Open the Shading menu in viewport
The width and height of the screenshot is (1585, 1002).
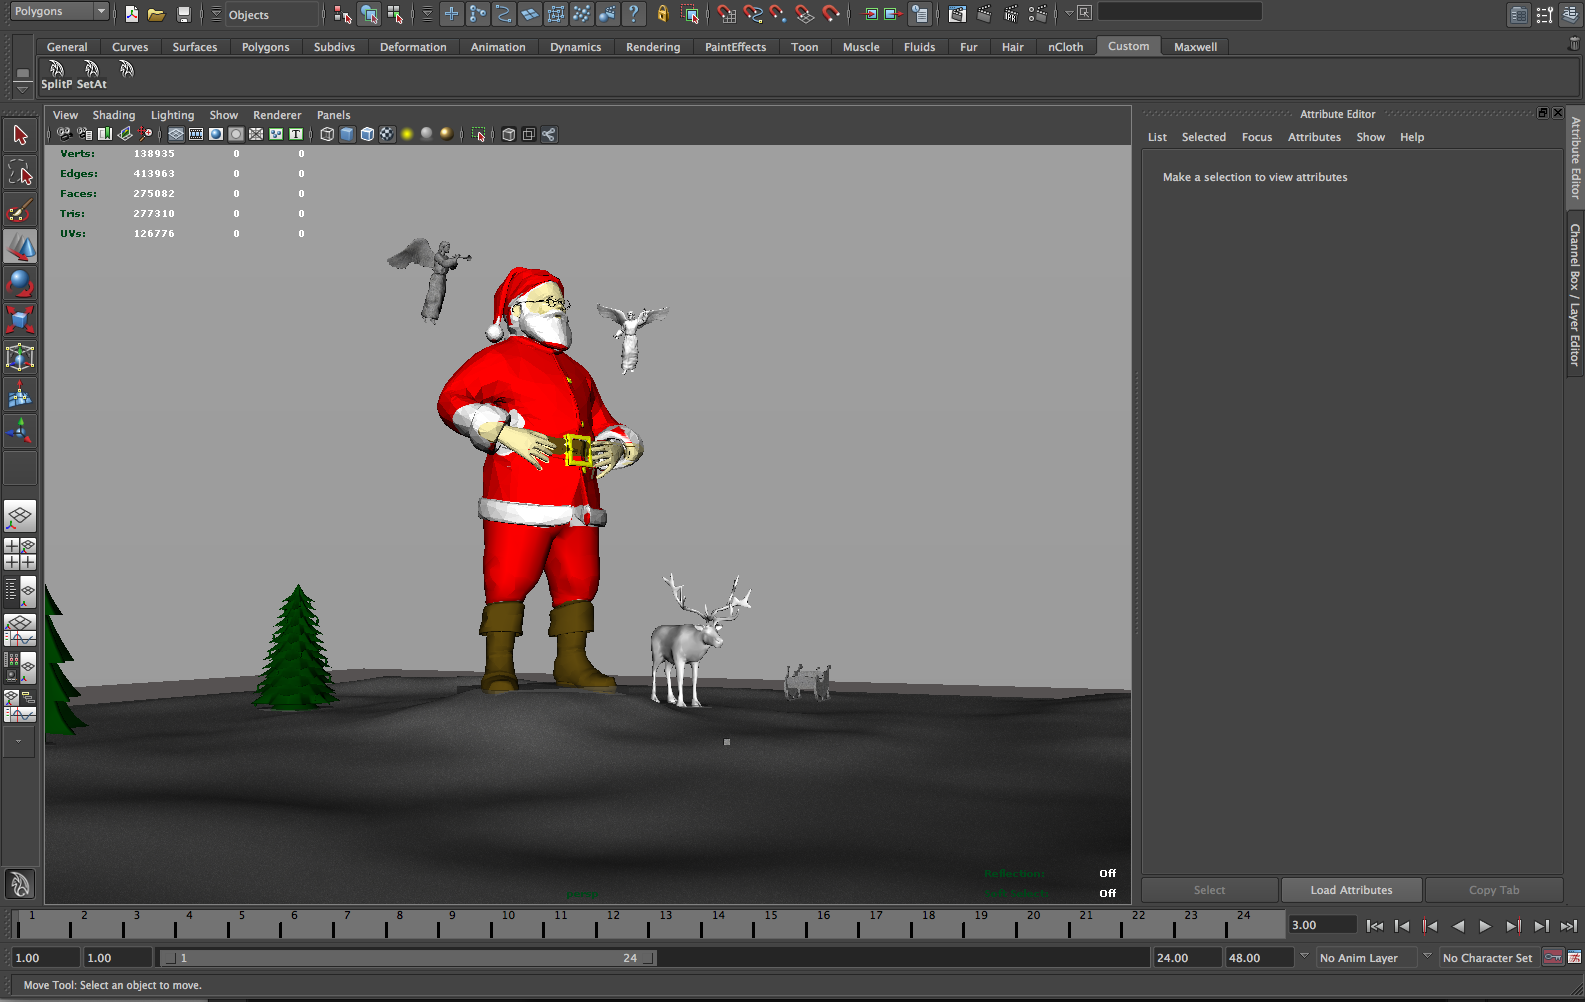point(113,115)
